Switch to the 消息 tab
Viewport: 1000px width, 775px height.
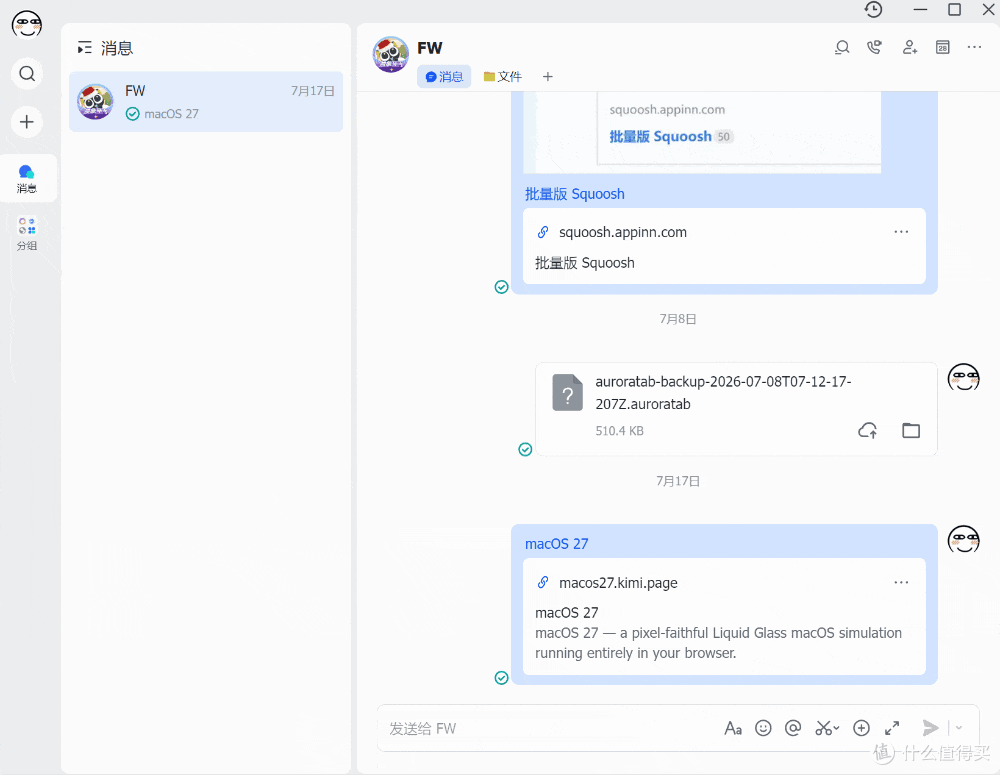point(444,77)
